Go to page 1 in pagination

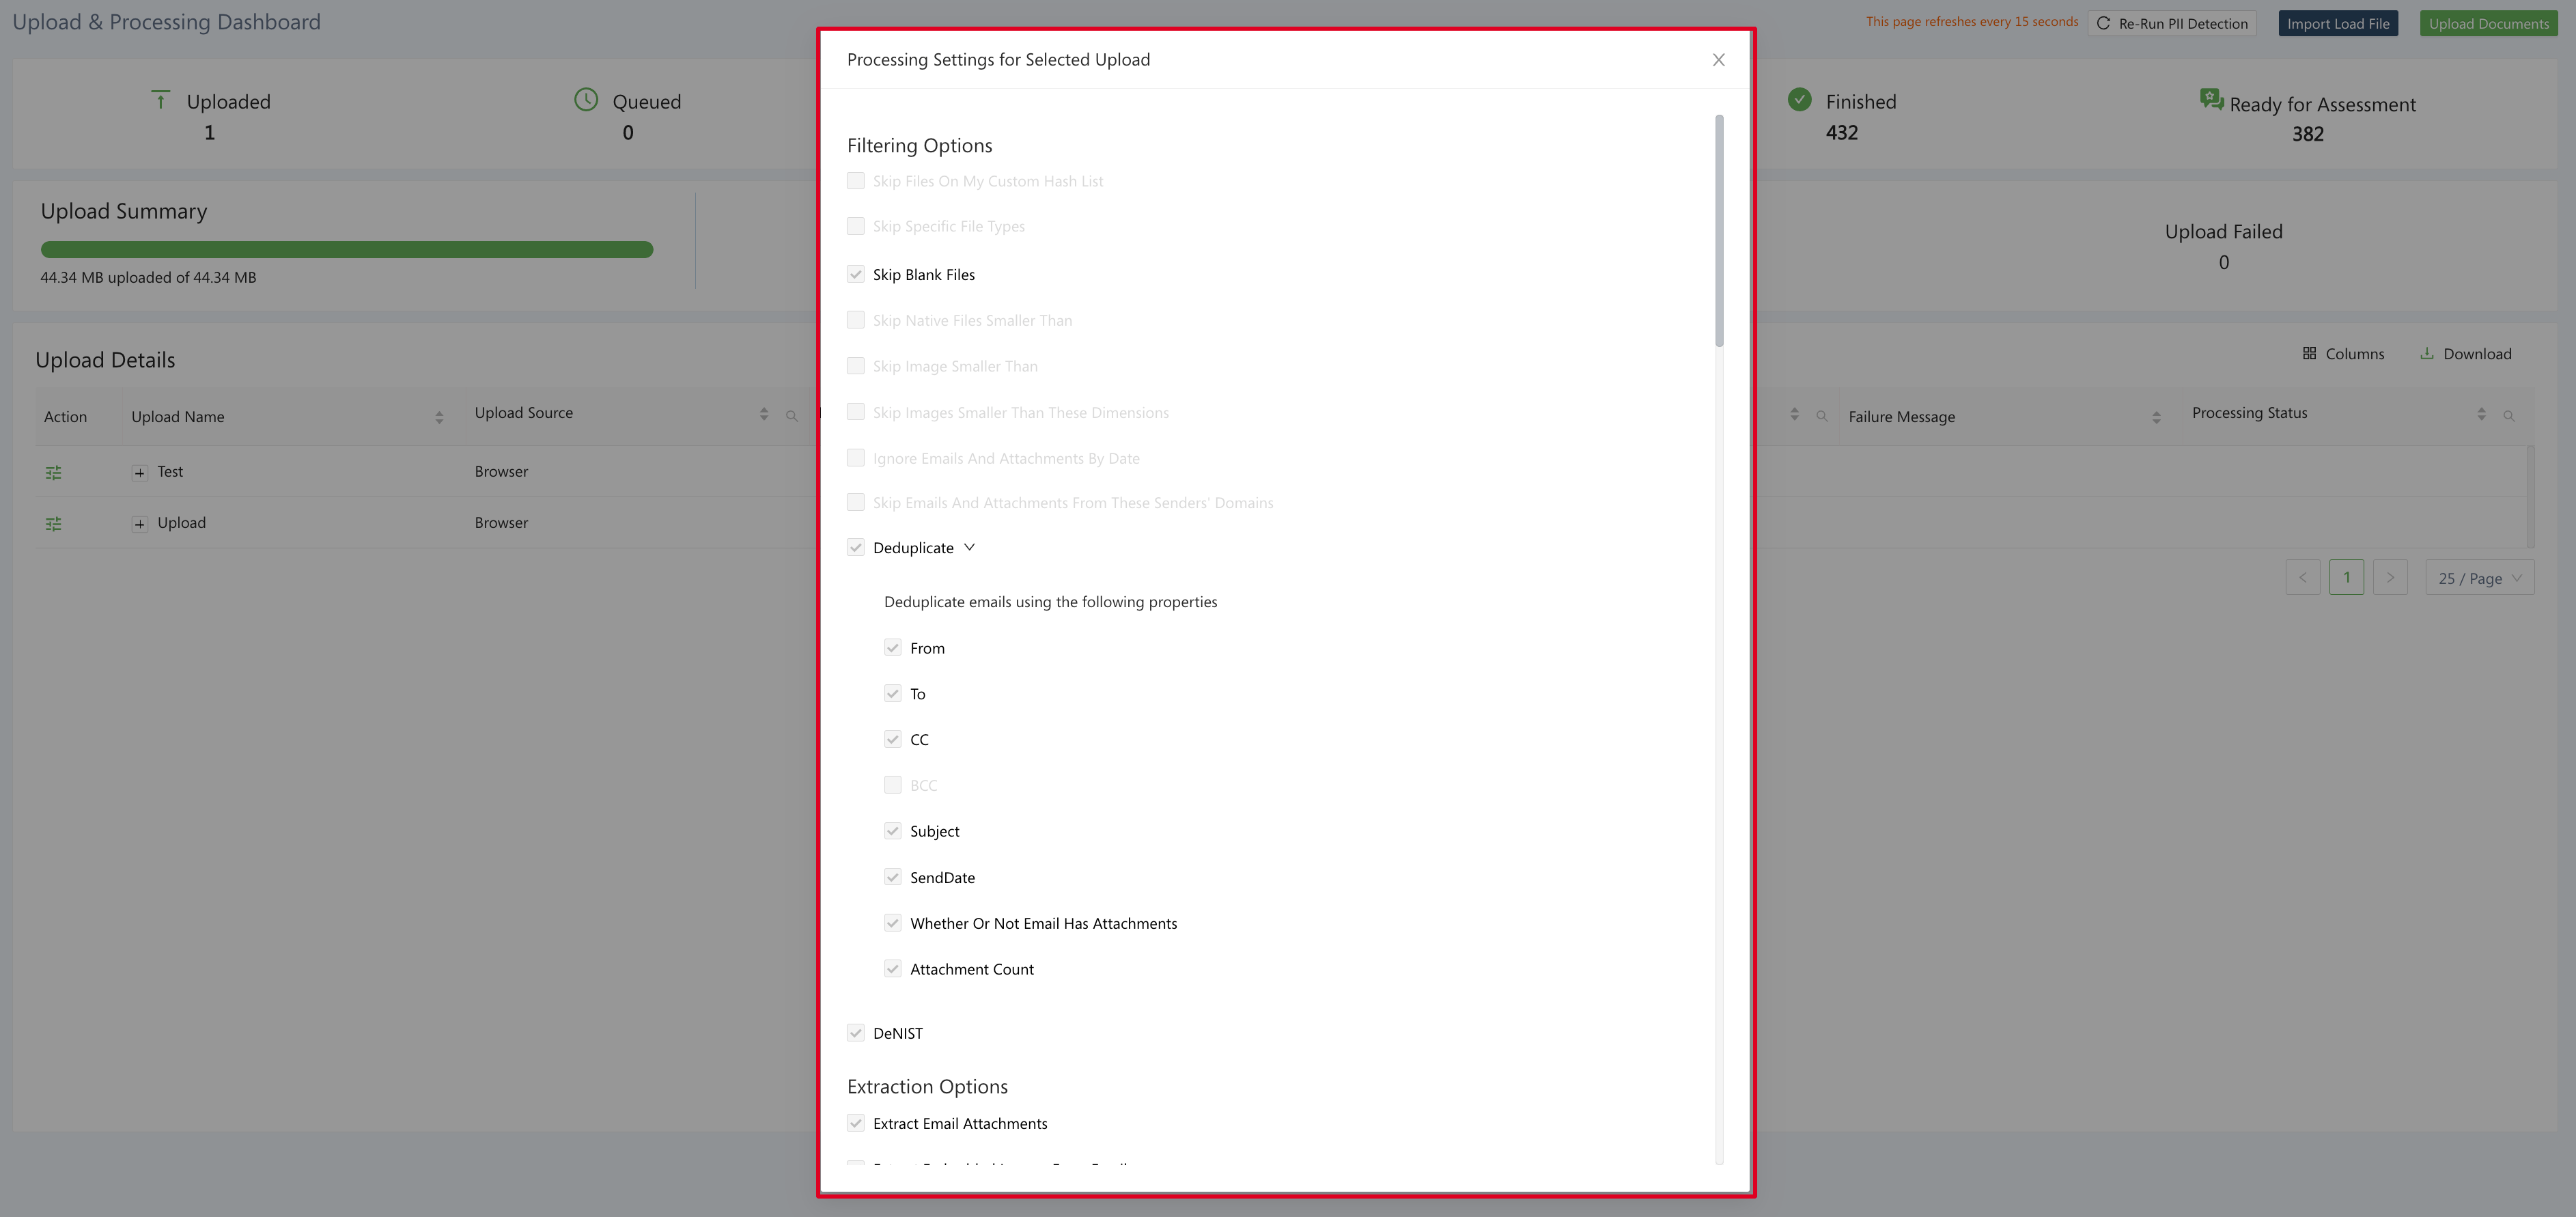coord(2346,578)
